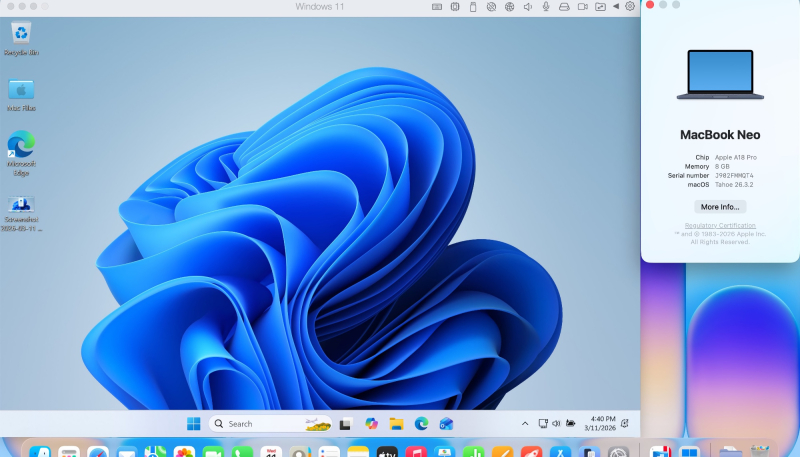
Task: Launch Microsoft Edge from desktop shortcut
Action: [21, 153]
